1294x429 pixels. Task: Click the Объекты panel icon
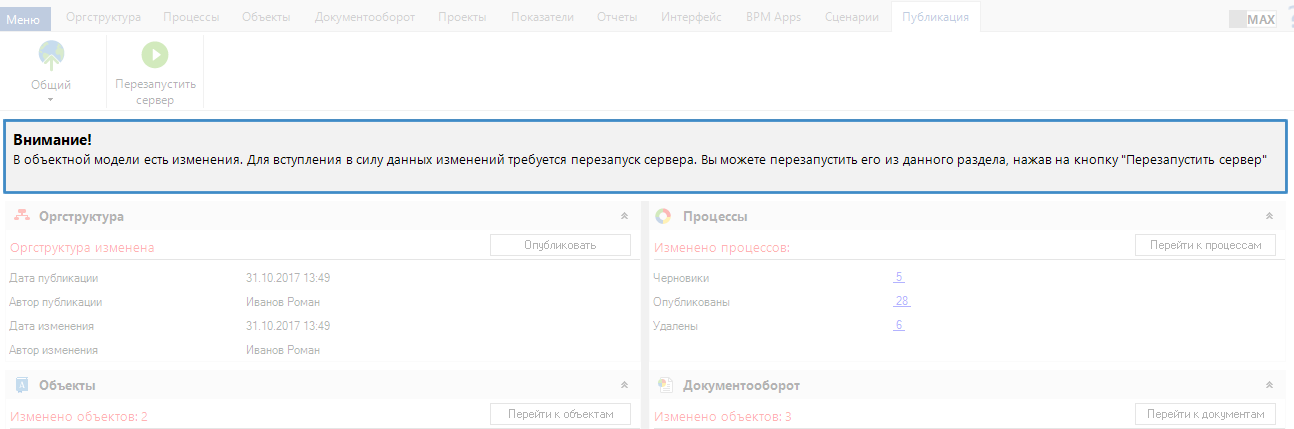[x=22, y=385]
